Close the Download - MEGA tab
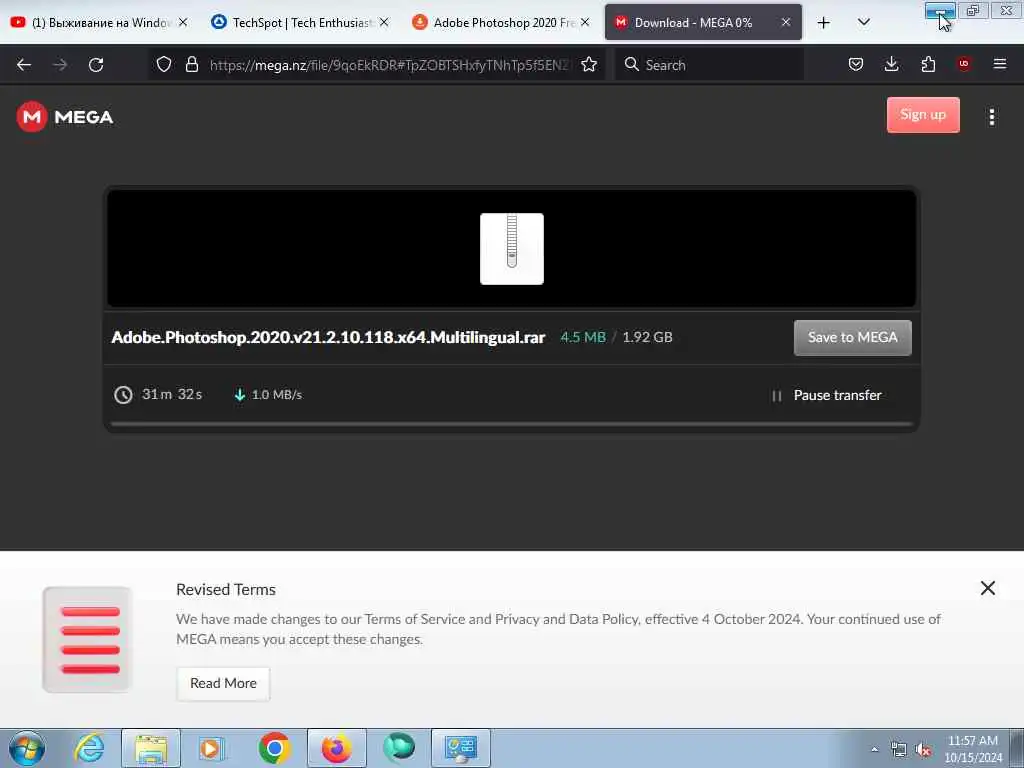Screen dimensions: 1024x768 click(786, 22)
